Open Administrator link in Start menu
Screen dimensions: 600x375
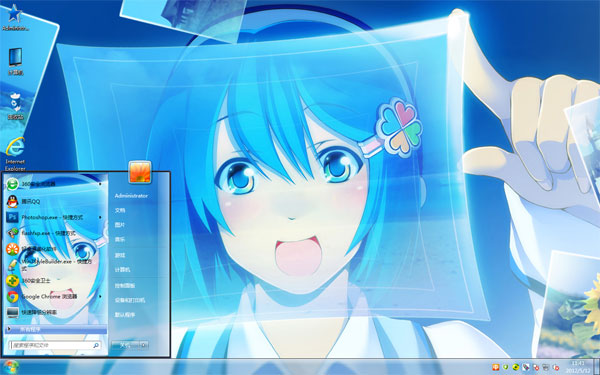131,196
